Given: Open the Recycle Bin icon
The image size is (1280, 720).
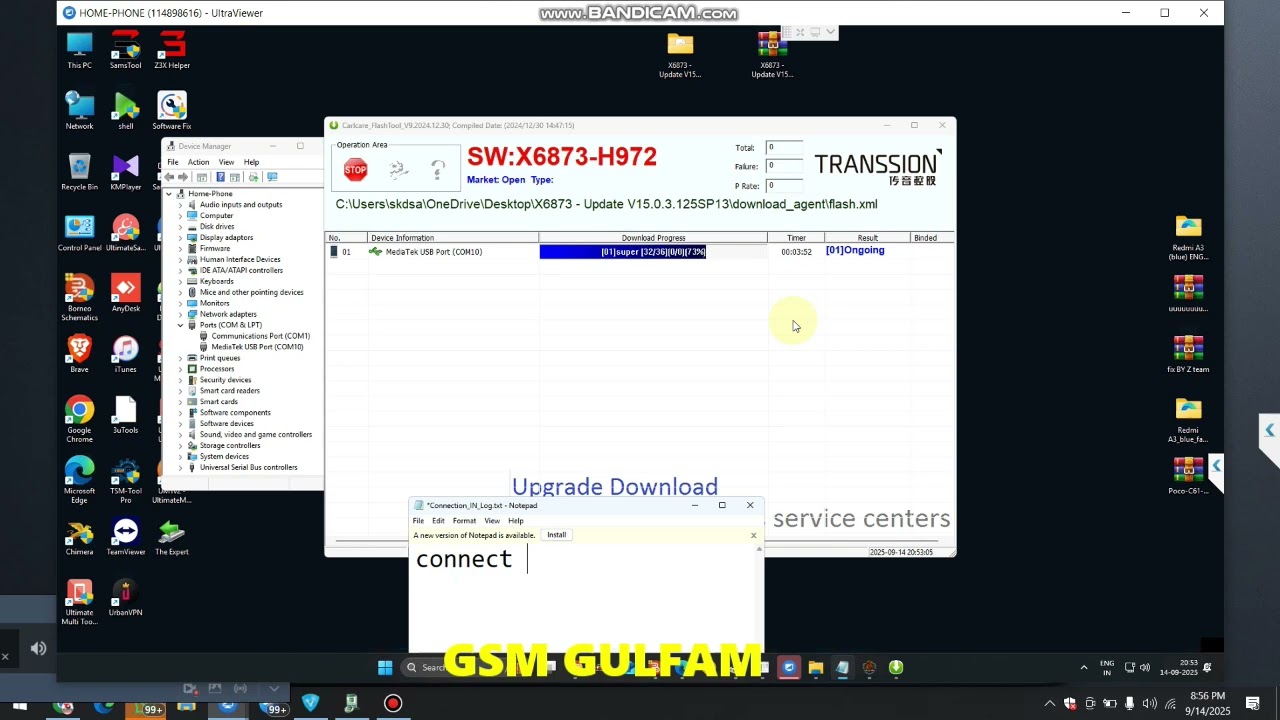Looking at the screenshot, I should pos(79,172).
